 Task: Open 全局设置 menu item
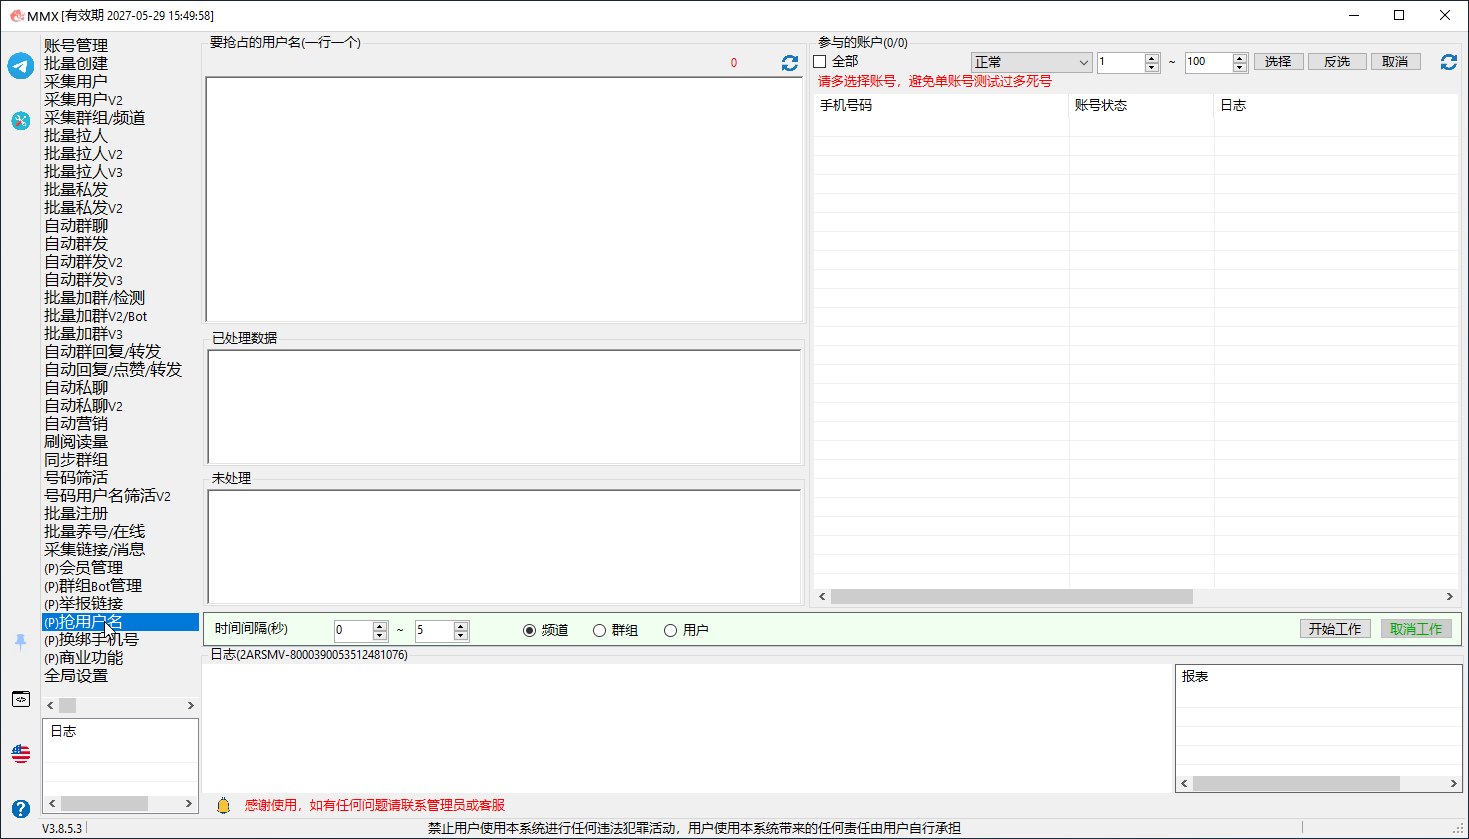tap(76, 676)
